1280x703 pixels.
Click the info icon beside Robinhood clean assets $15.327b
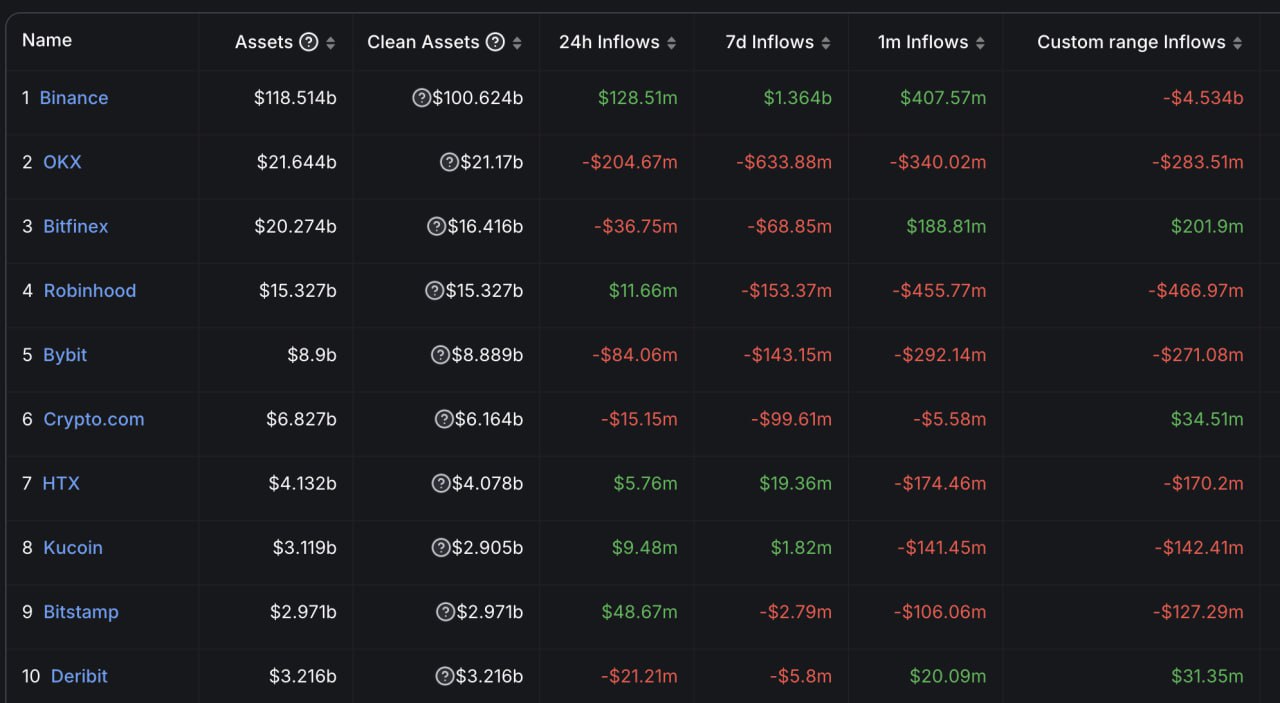pos(434,291)
